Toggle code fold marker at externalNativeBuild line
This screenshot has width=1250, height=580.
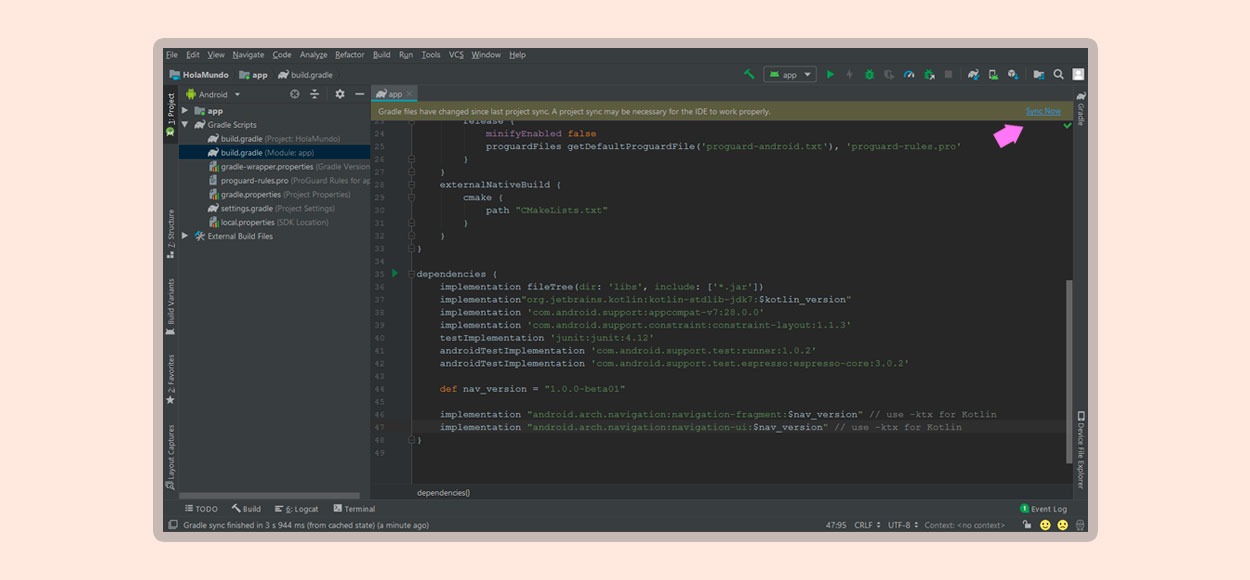click(411, 185)
